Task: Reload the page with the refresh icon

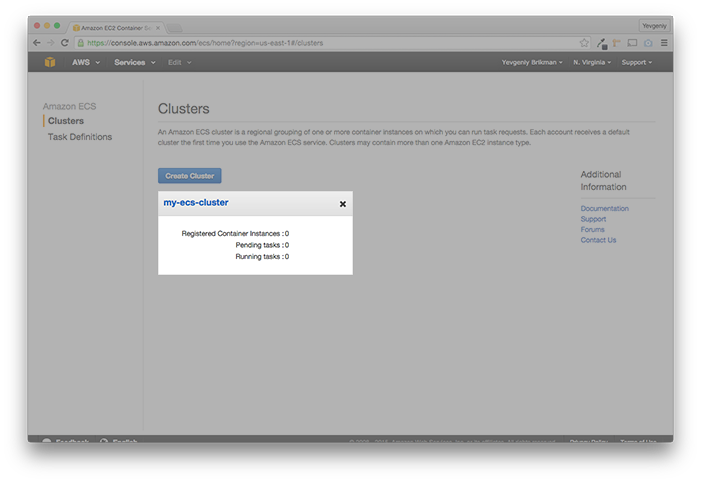Action: tap(64, 43)
